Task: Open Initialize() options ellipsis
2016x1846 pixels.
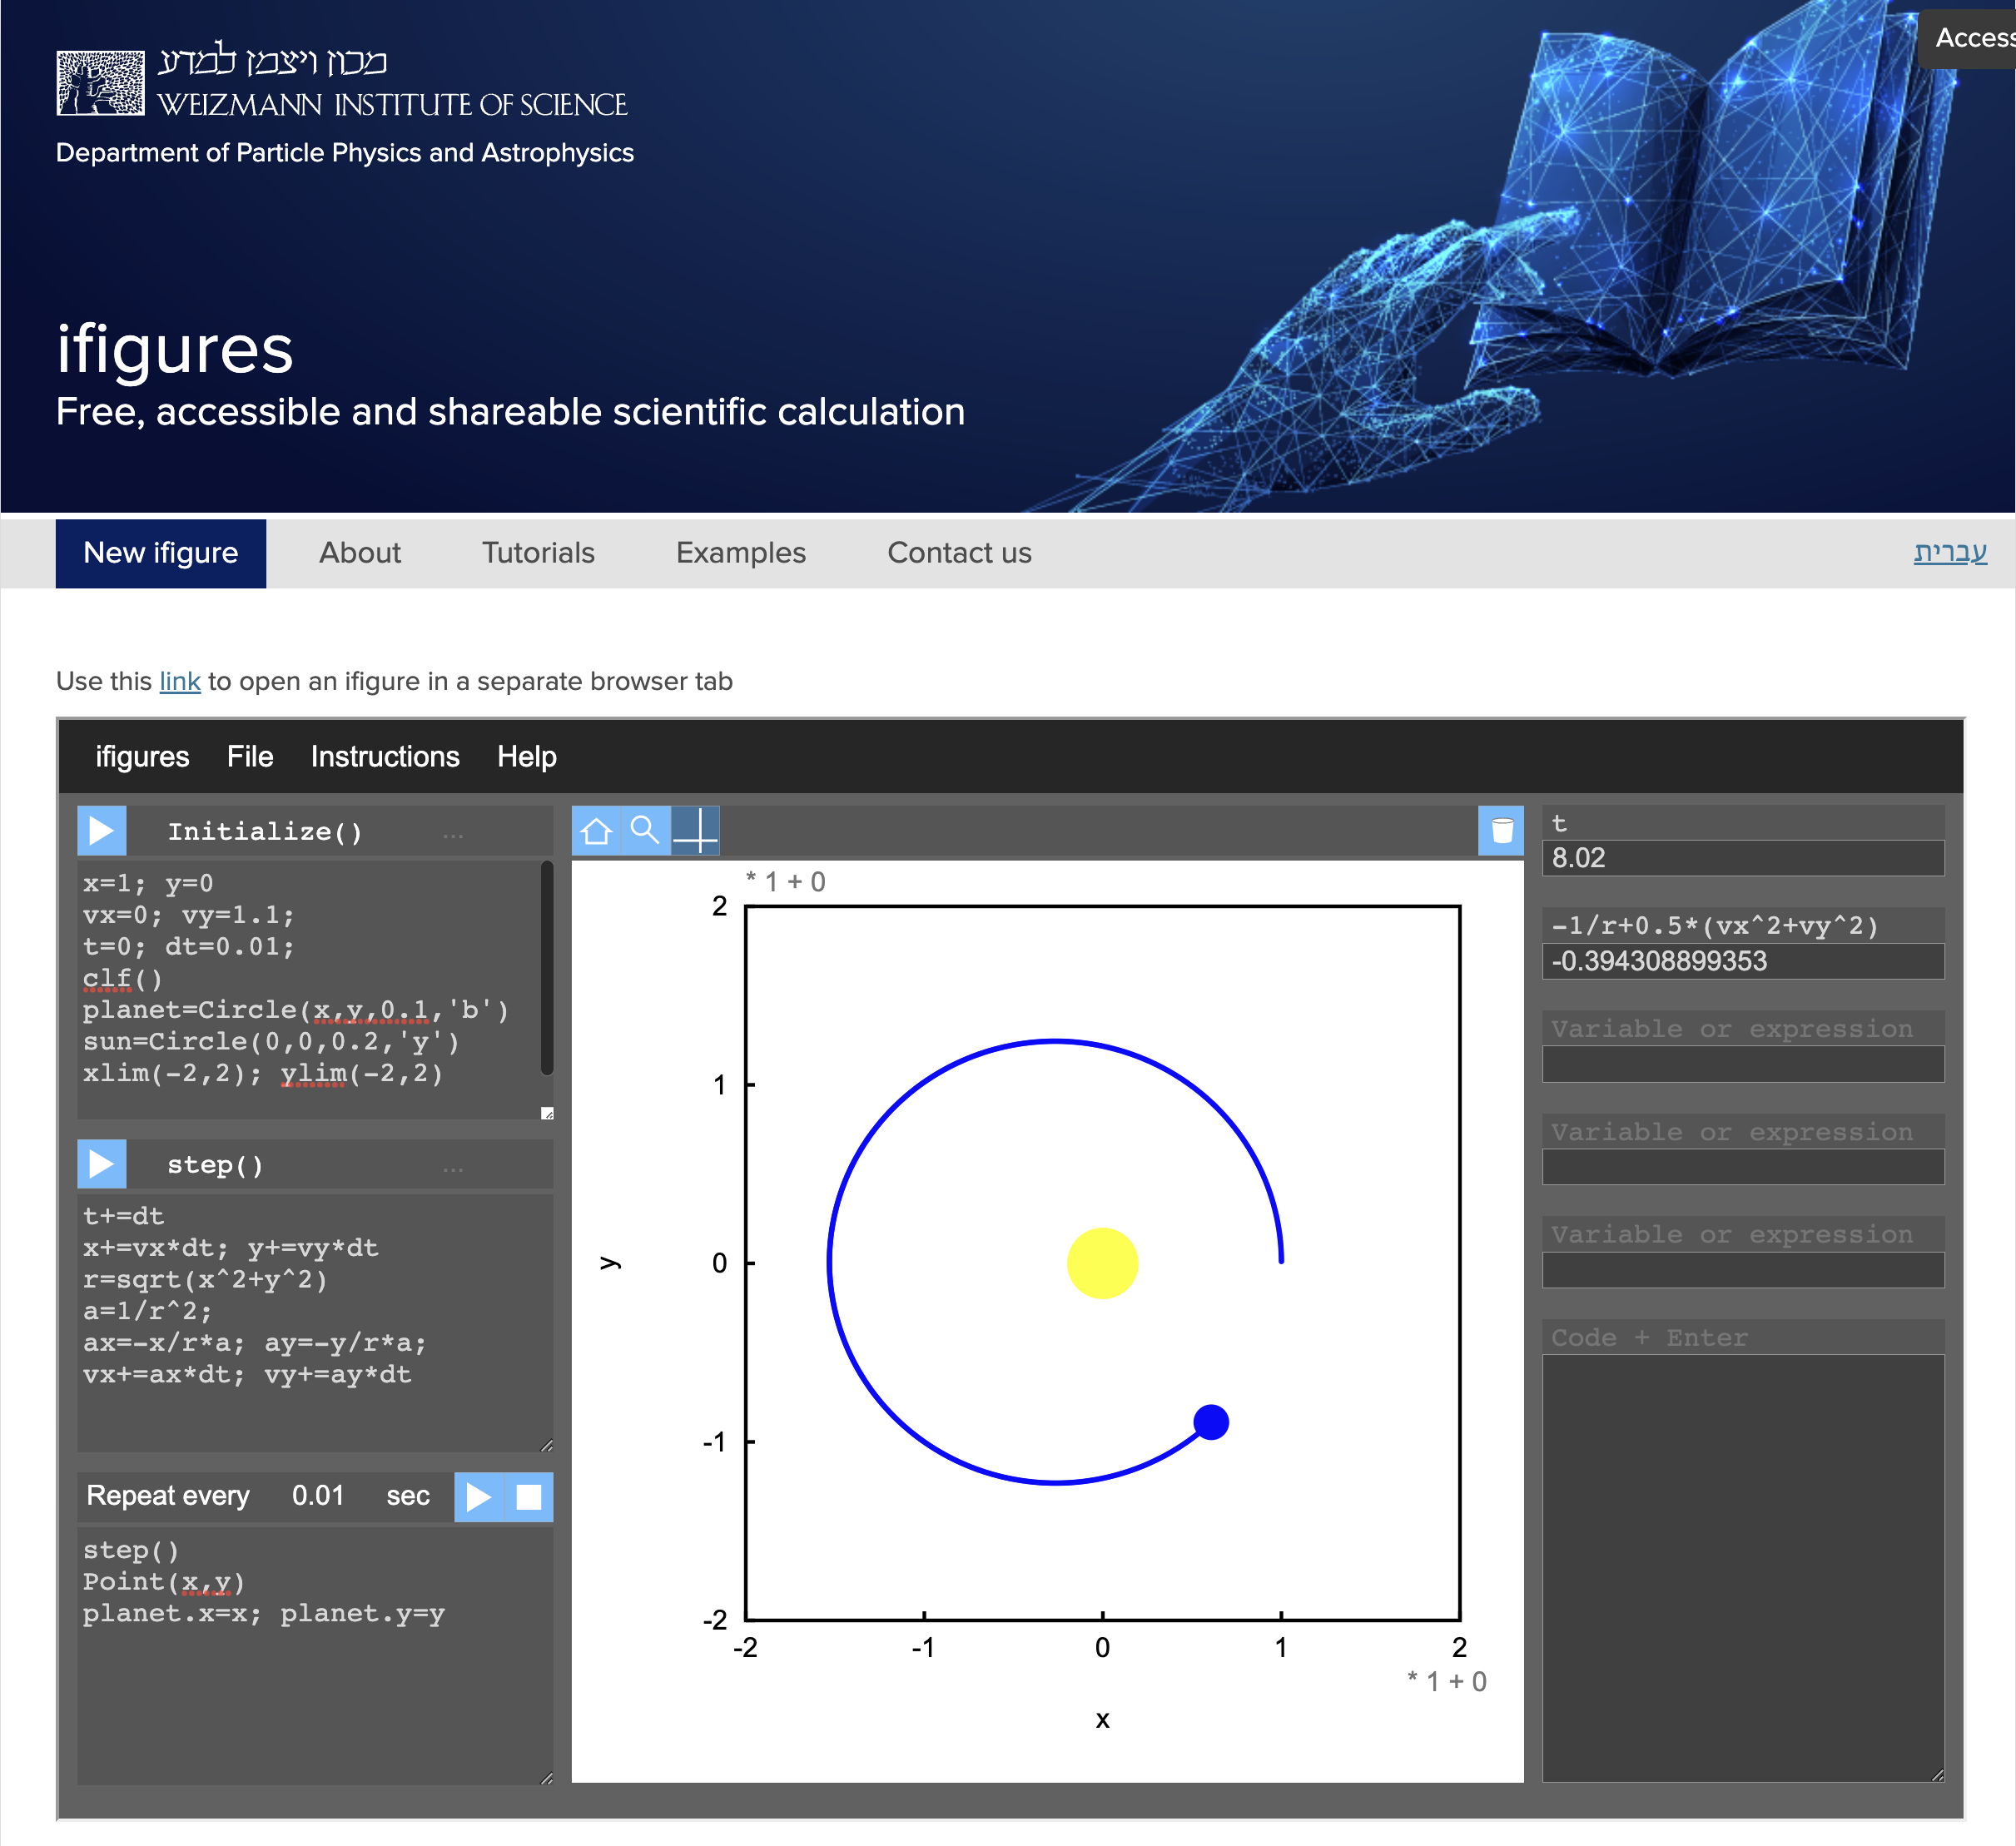Action: 453,833
